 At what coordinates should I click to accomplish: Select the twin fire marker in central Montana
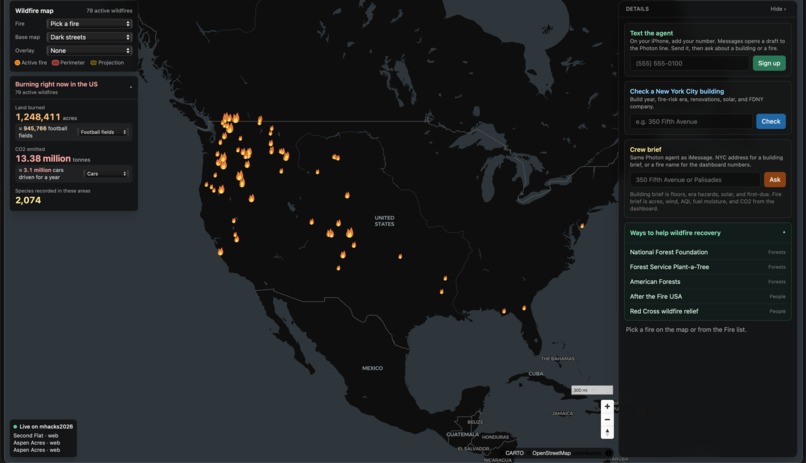click(336, 157)
